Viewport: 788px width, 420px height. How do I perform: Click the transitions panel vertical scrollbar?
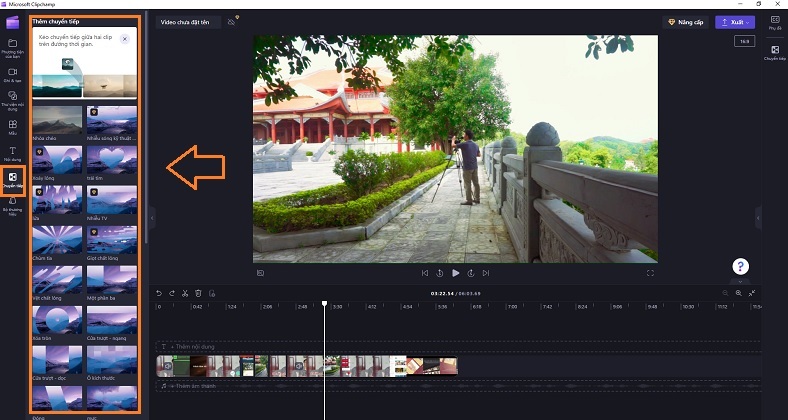pos(146,128)
